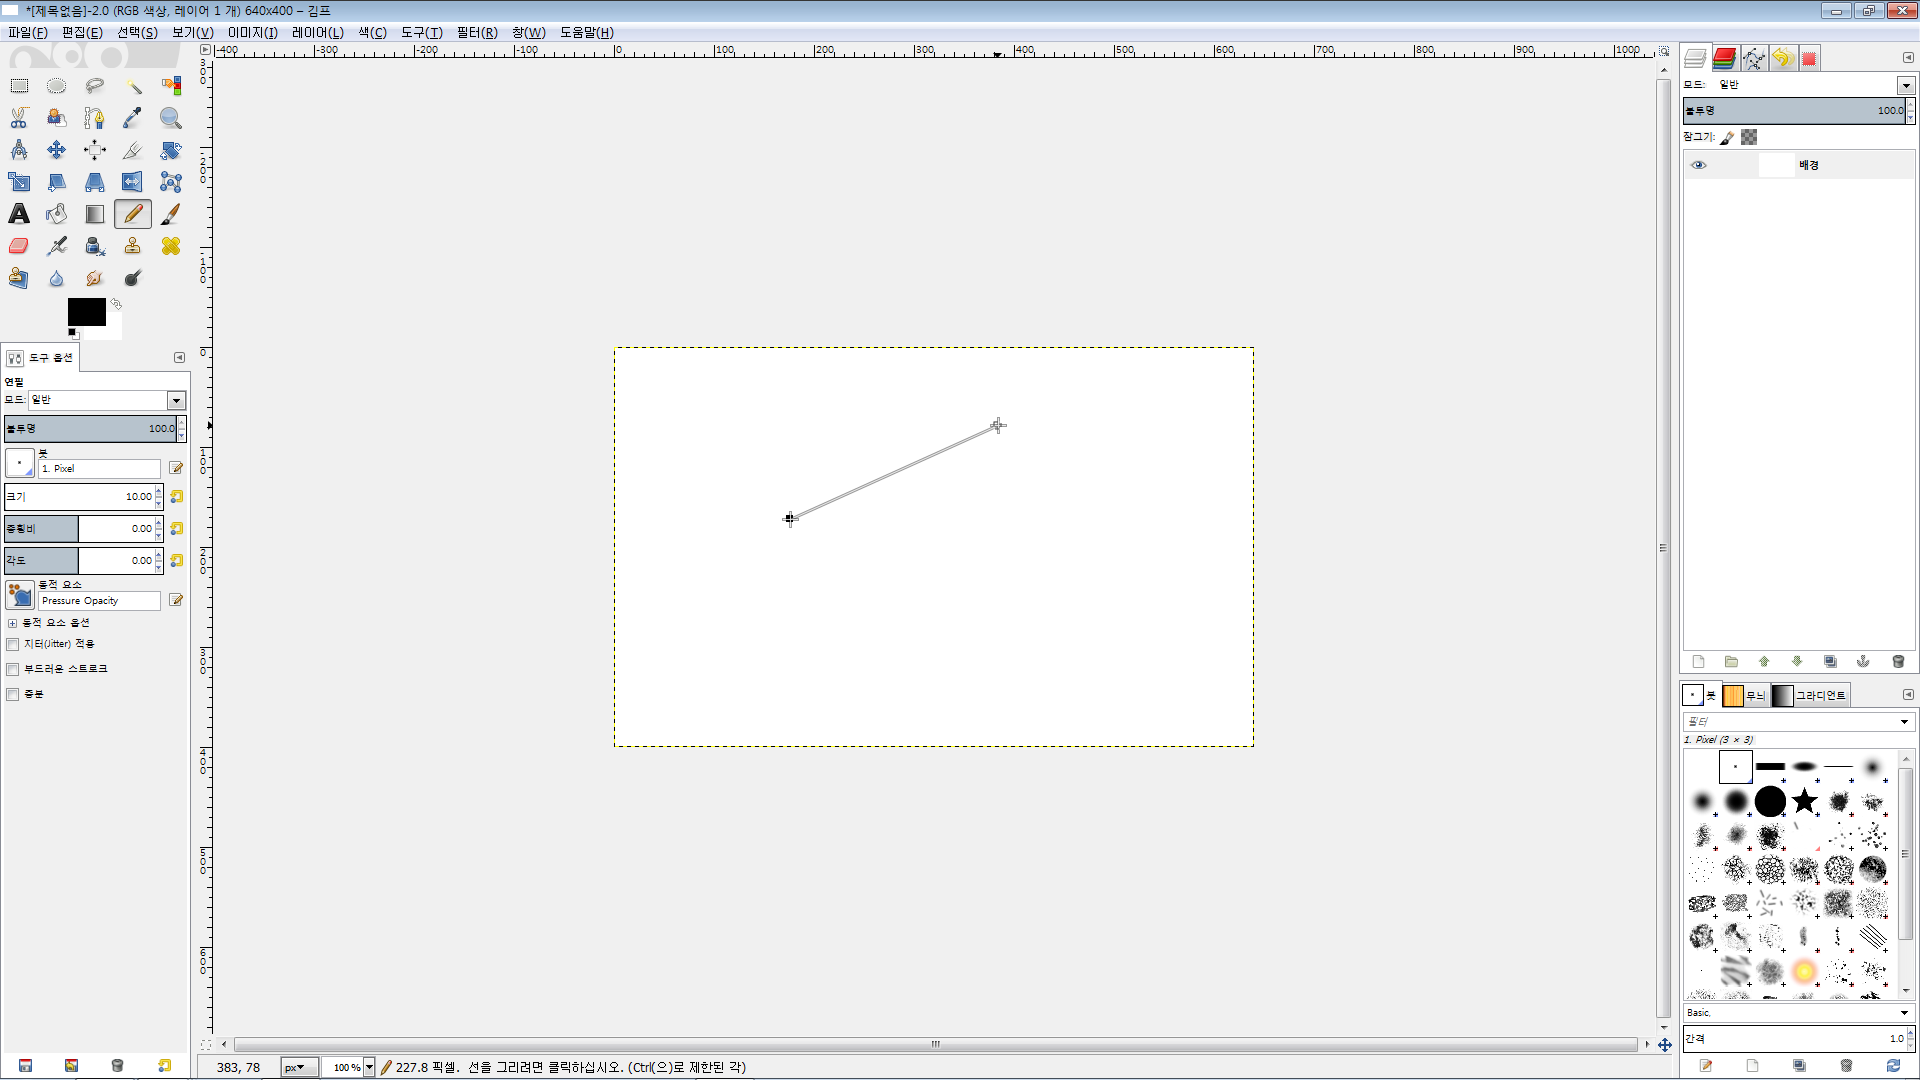Enable the 부드러운 스트로크 checkbox
1920x1080 pixels.
pos(13,669)
